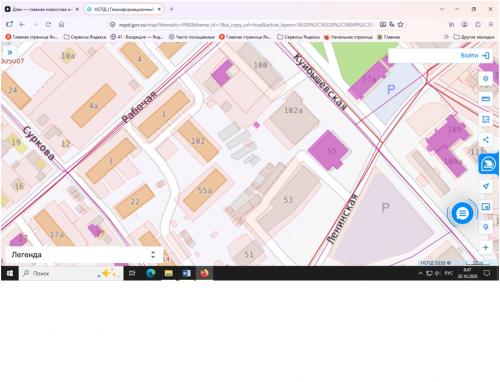Open the layers settings icon in map sidebar
The height and width of the screenshot is (382, 500).
pos(486,79)
